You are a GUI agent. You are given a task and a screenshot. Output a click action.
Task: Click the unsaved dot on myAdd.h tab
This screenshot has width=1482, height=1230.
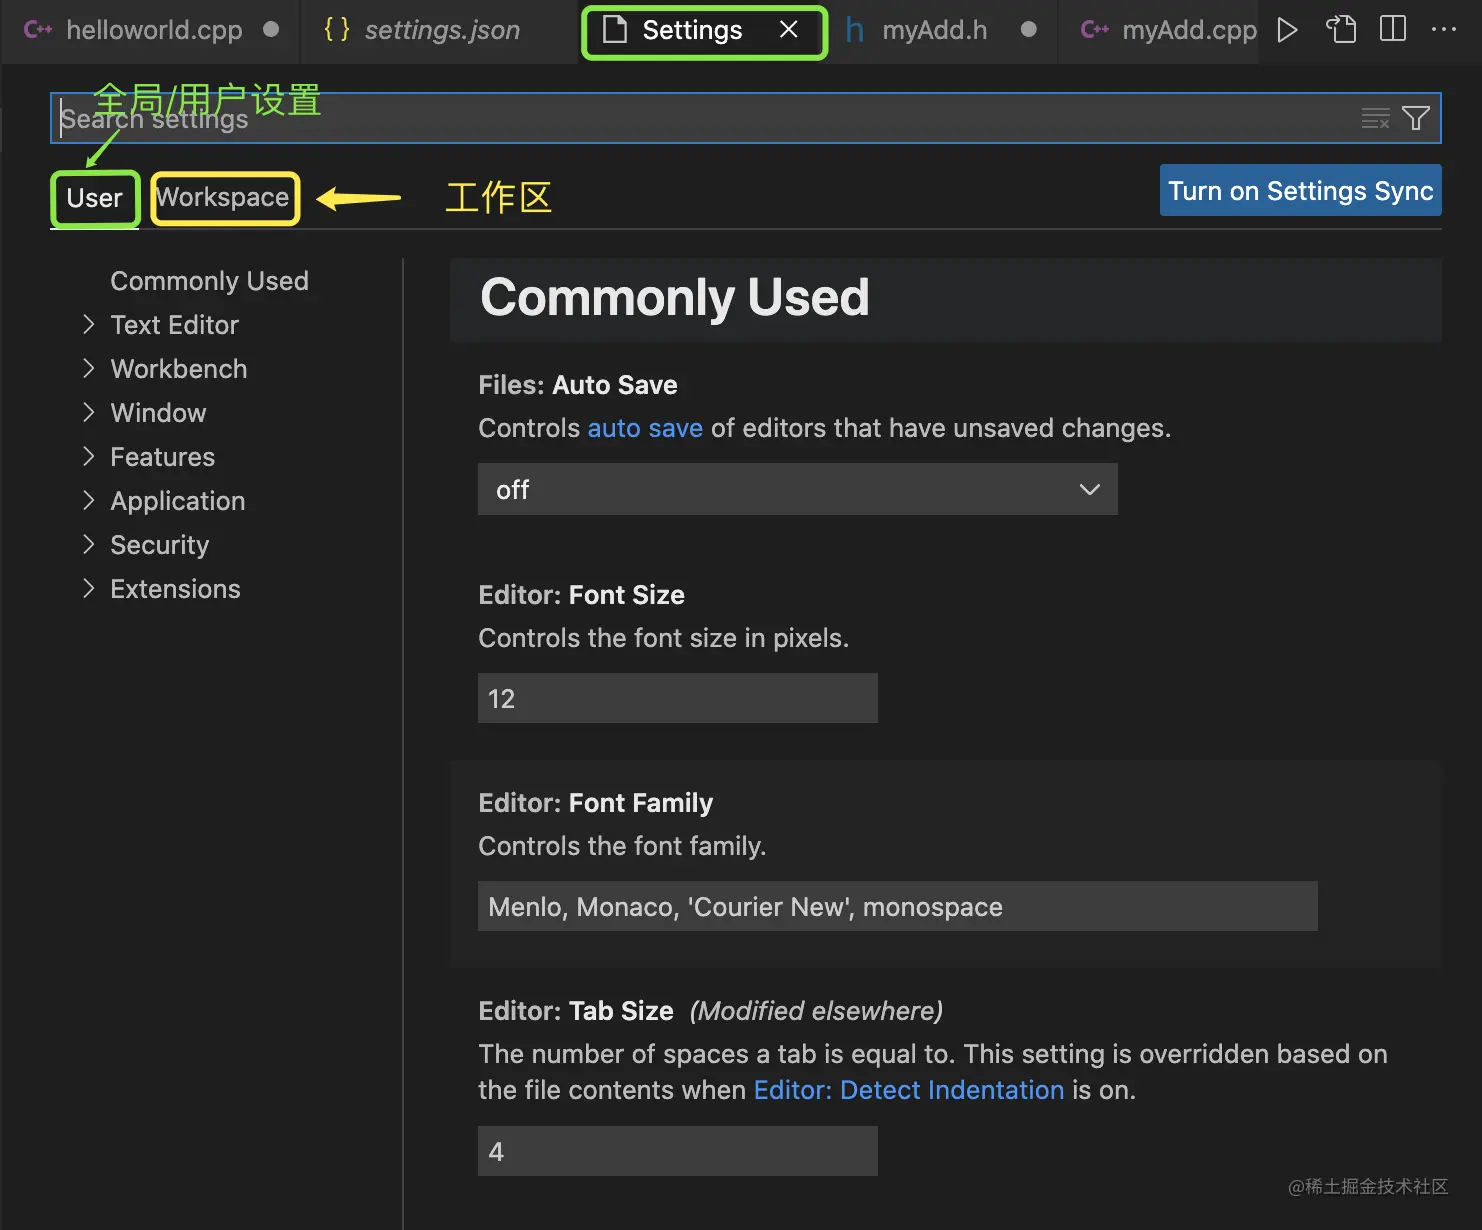click(x=1029, y=29)
